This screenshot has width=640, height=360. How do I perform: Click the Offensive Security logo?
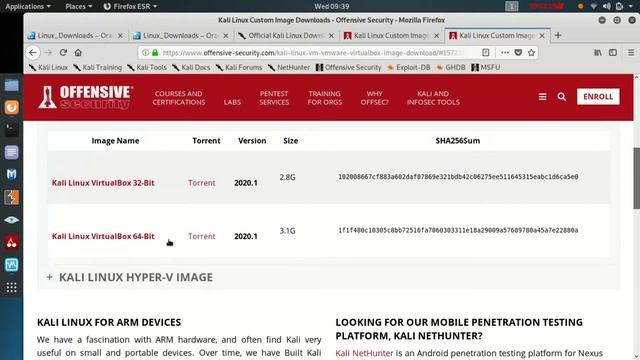pyautogui.click(x=85, y=97)
